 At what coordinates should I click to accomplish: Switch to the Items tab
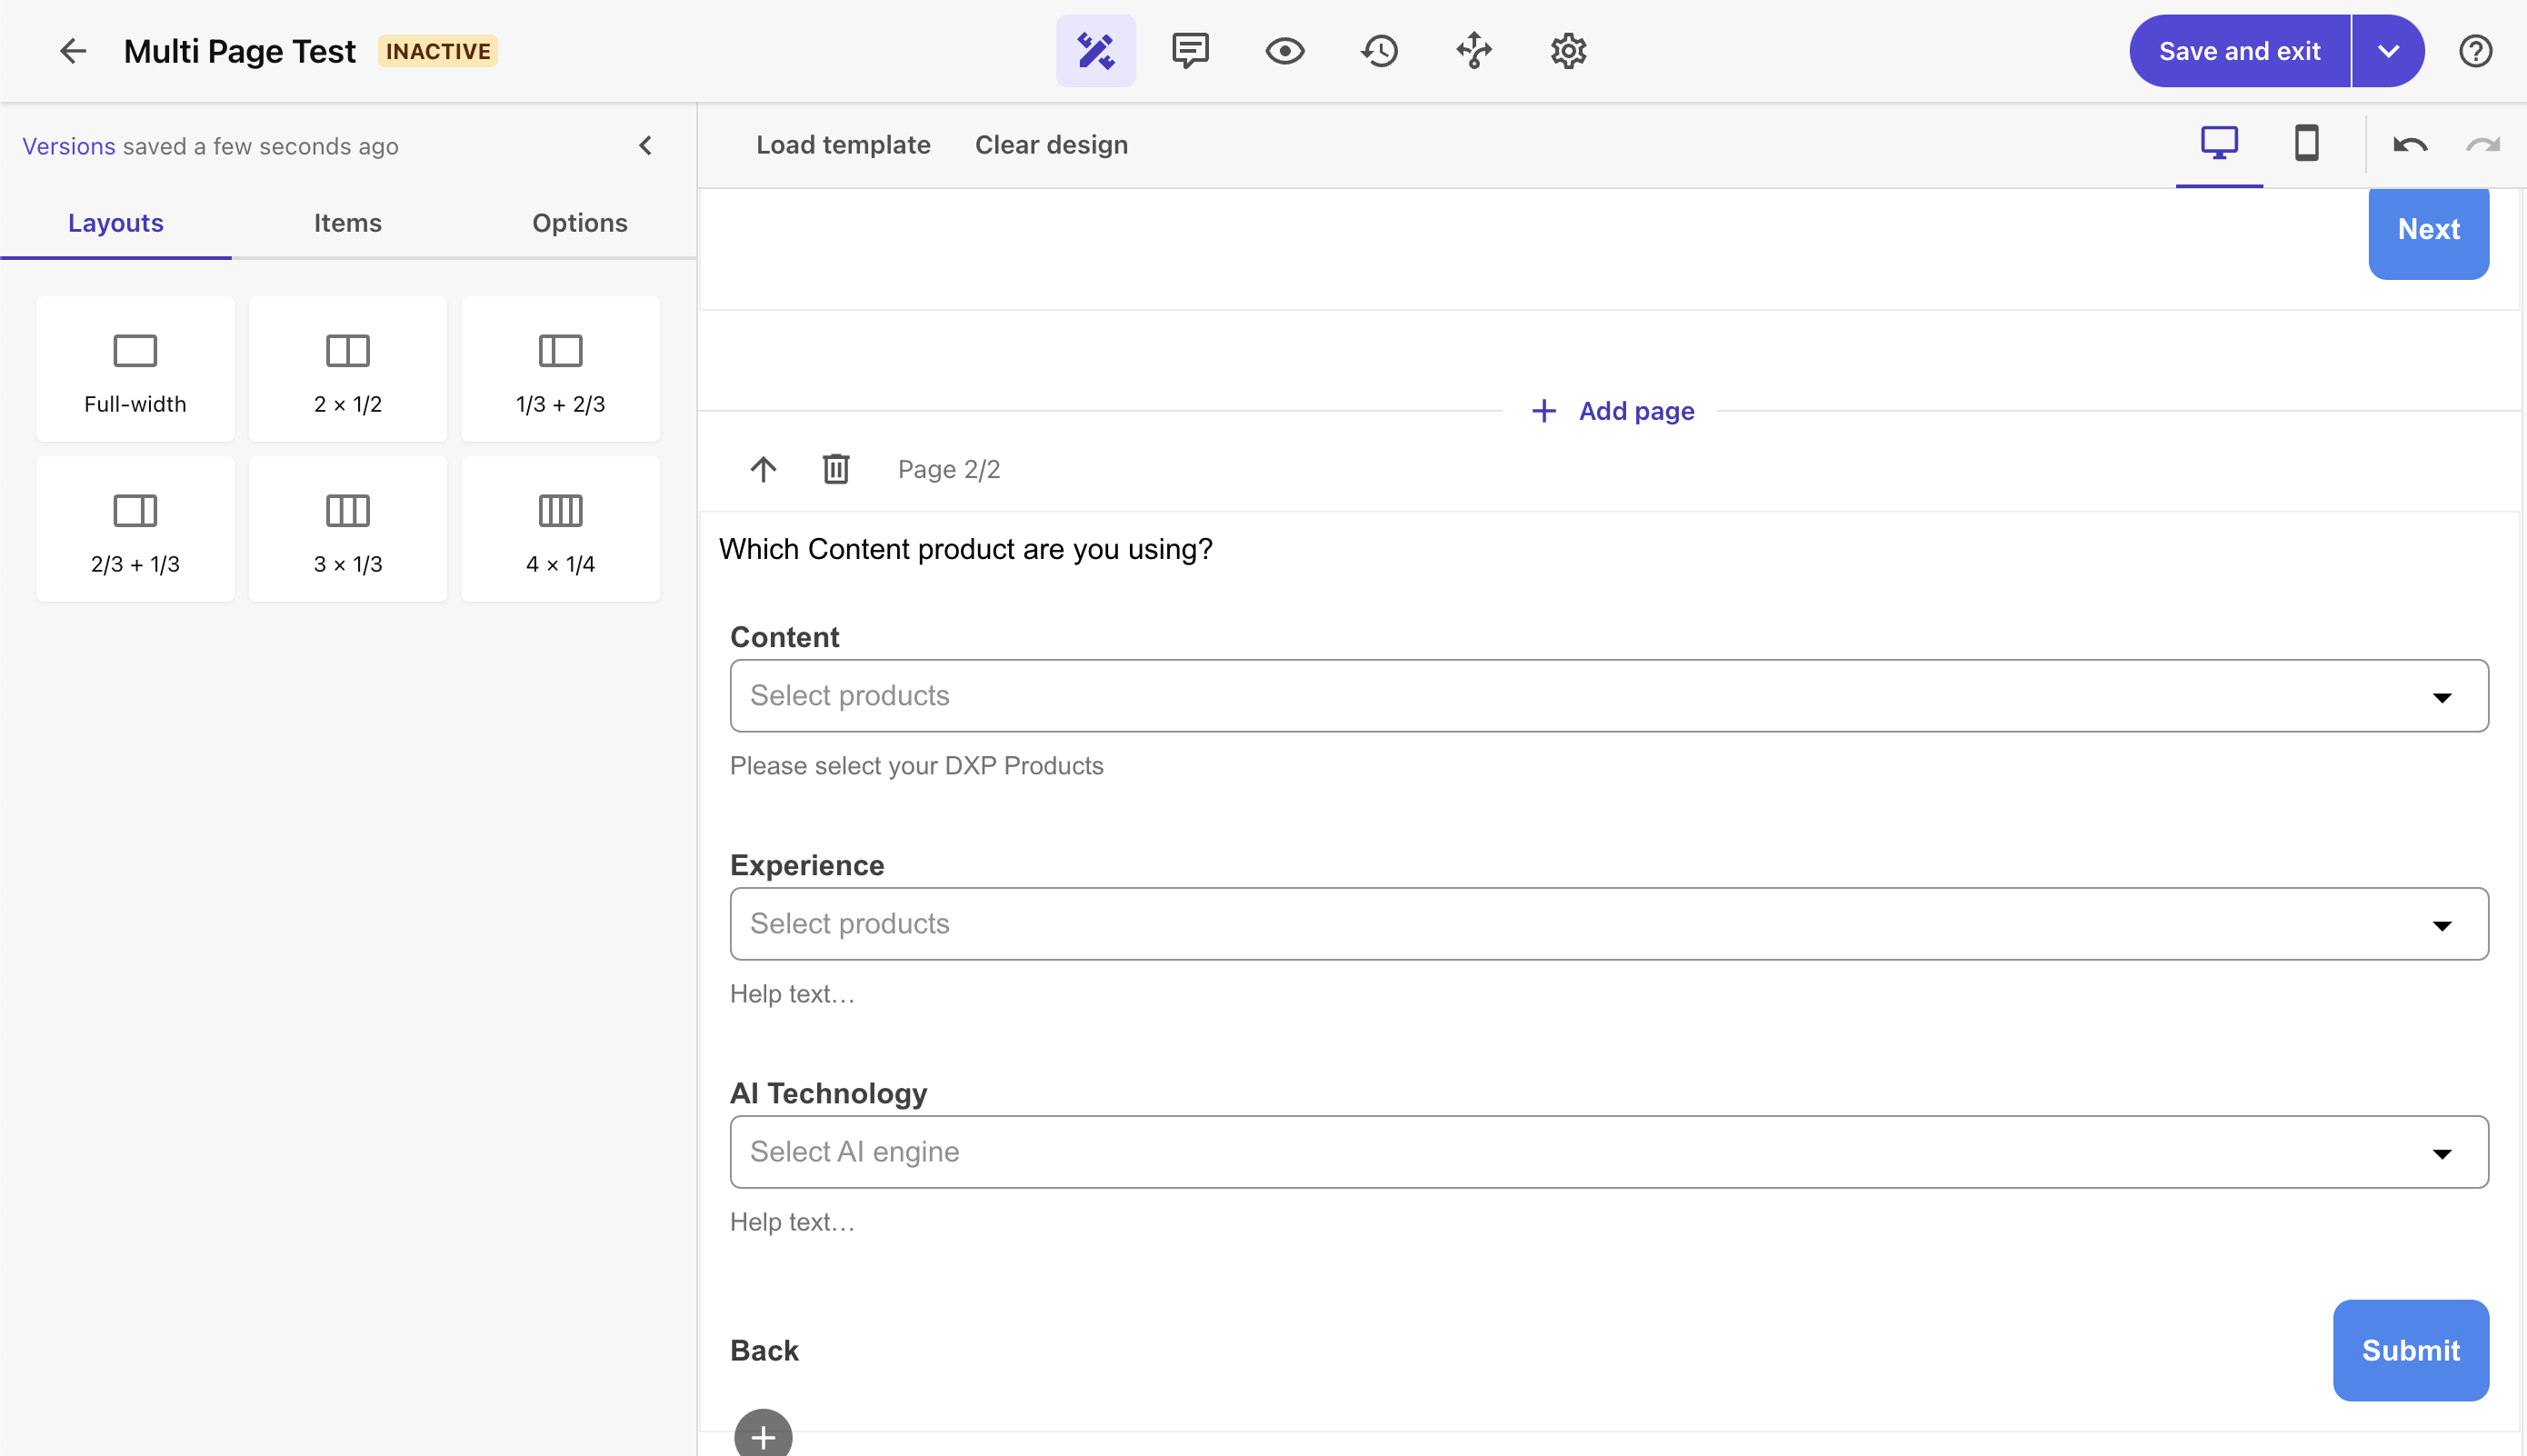[x=347, y=222]
